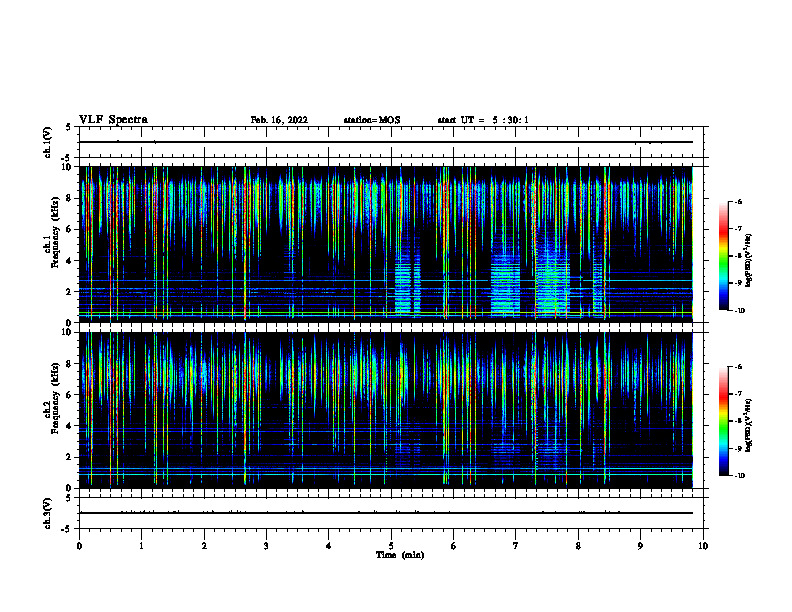792x612 pixels.
Task: Click time axis tick label "8"
Action: click(x=578, y=546)
